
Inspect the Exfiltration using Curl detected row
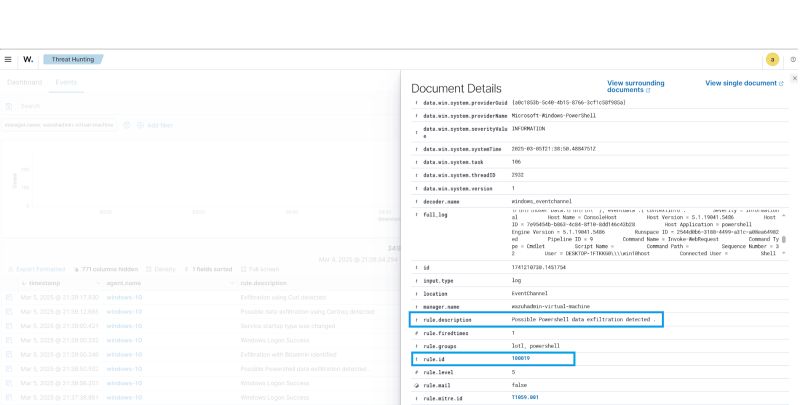(9, 297)
